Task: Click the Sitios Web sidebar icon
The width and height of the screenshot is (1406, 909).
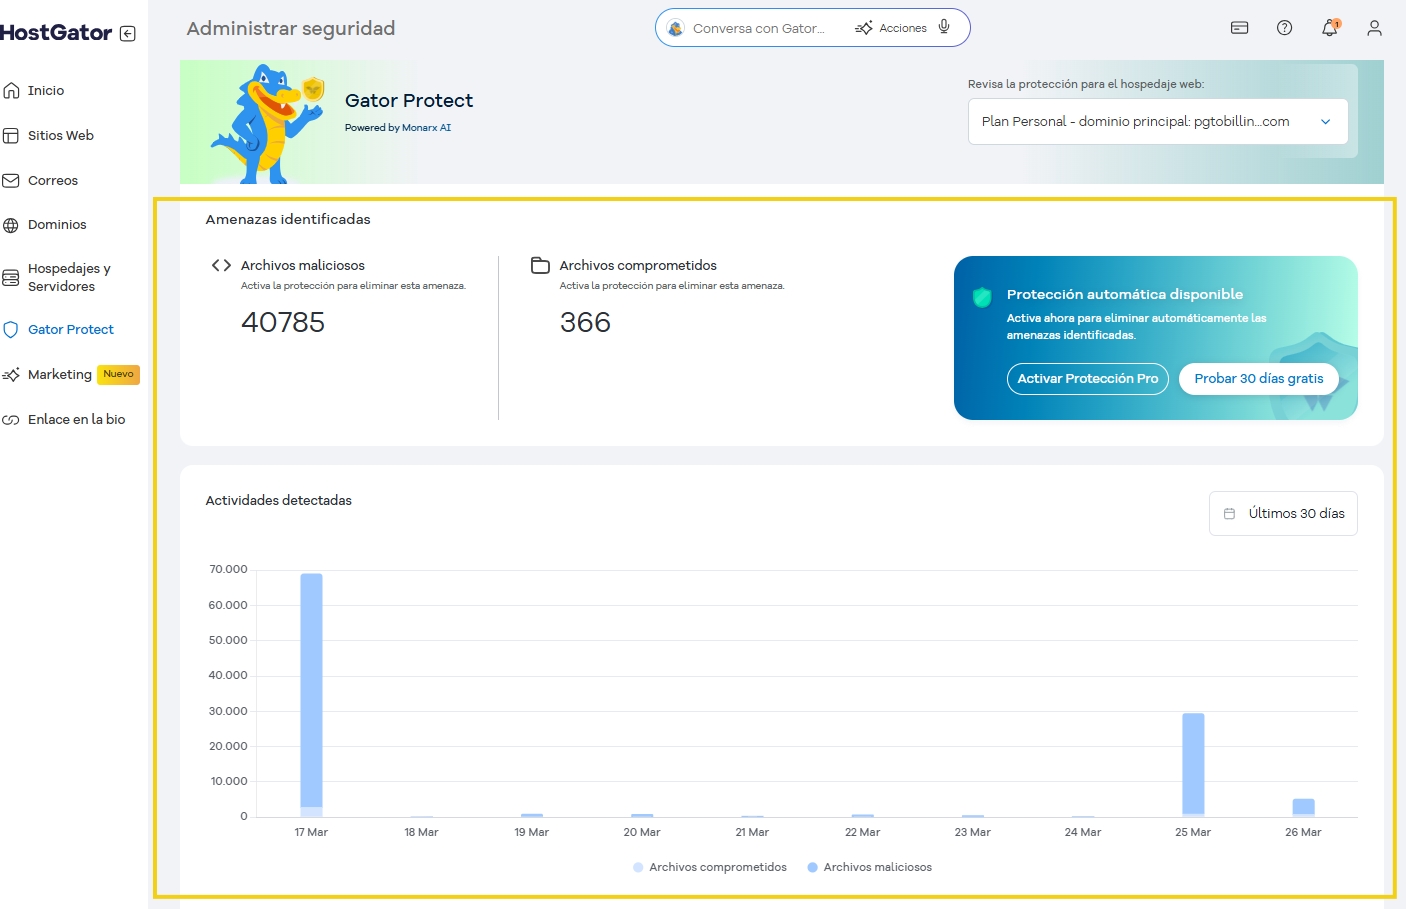Action: pyautogui.click(x=10, y=135)
